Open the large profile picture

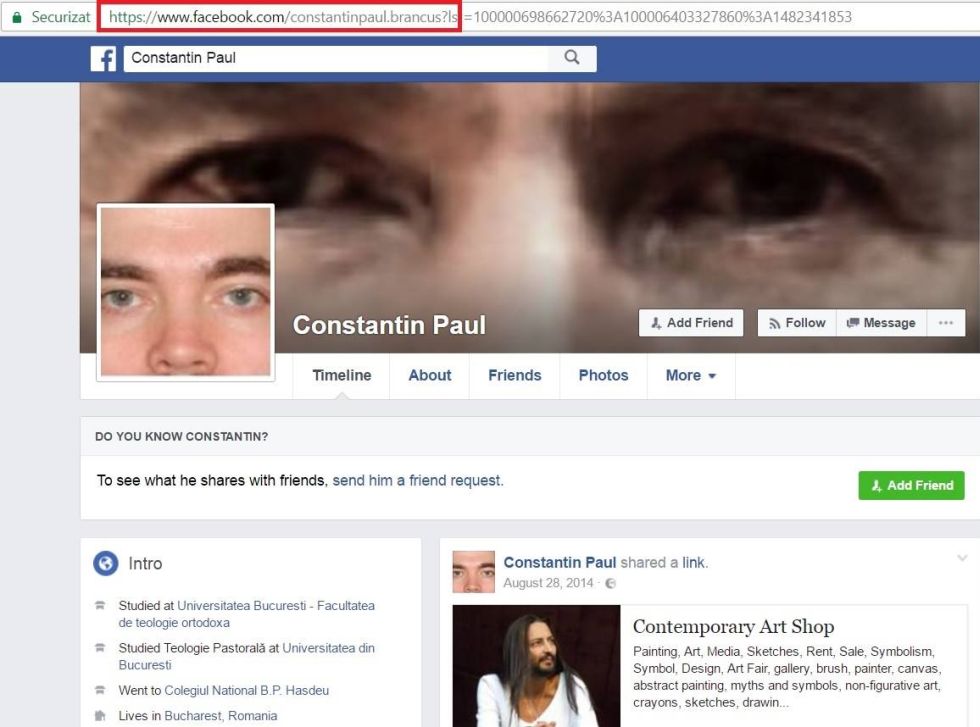pos(186,292)
